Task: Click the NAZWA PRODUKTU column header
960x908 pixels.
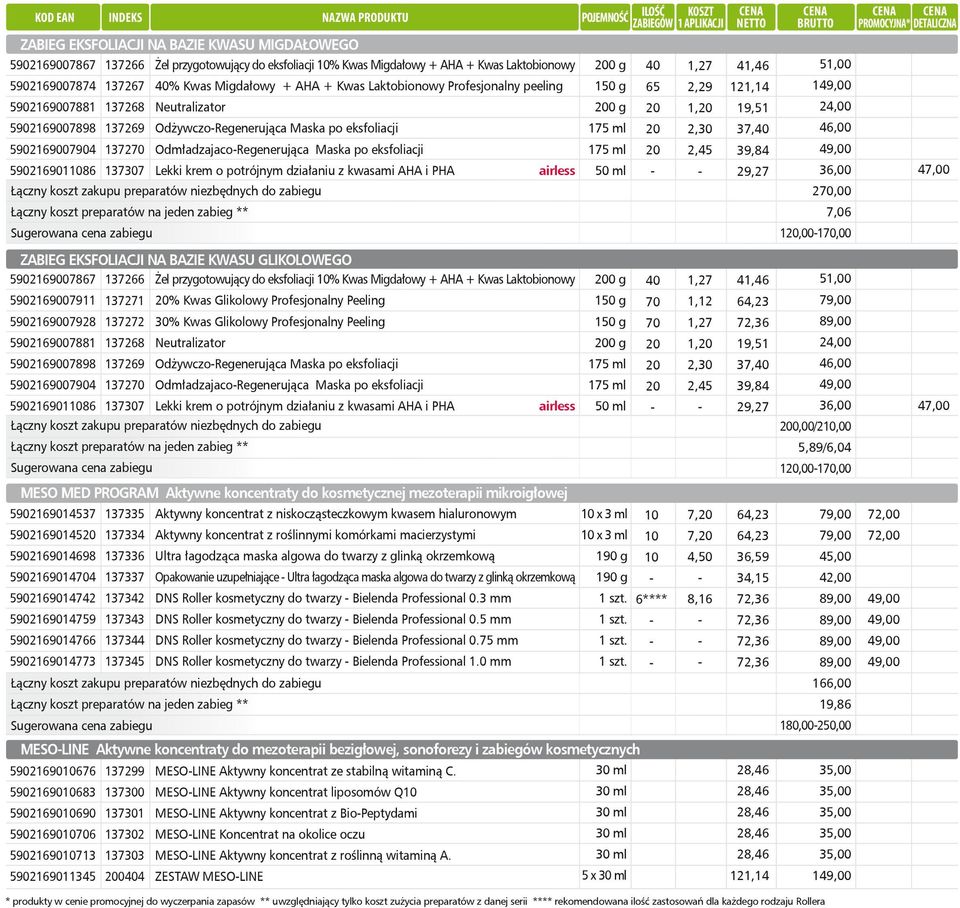Action: (364, 17)
